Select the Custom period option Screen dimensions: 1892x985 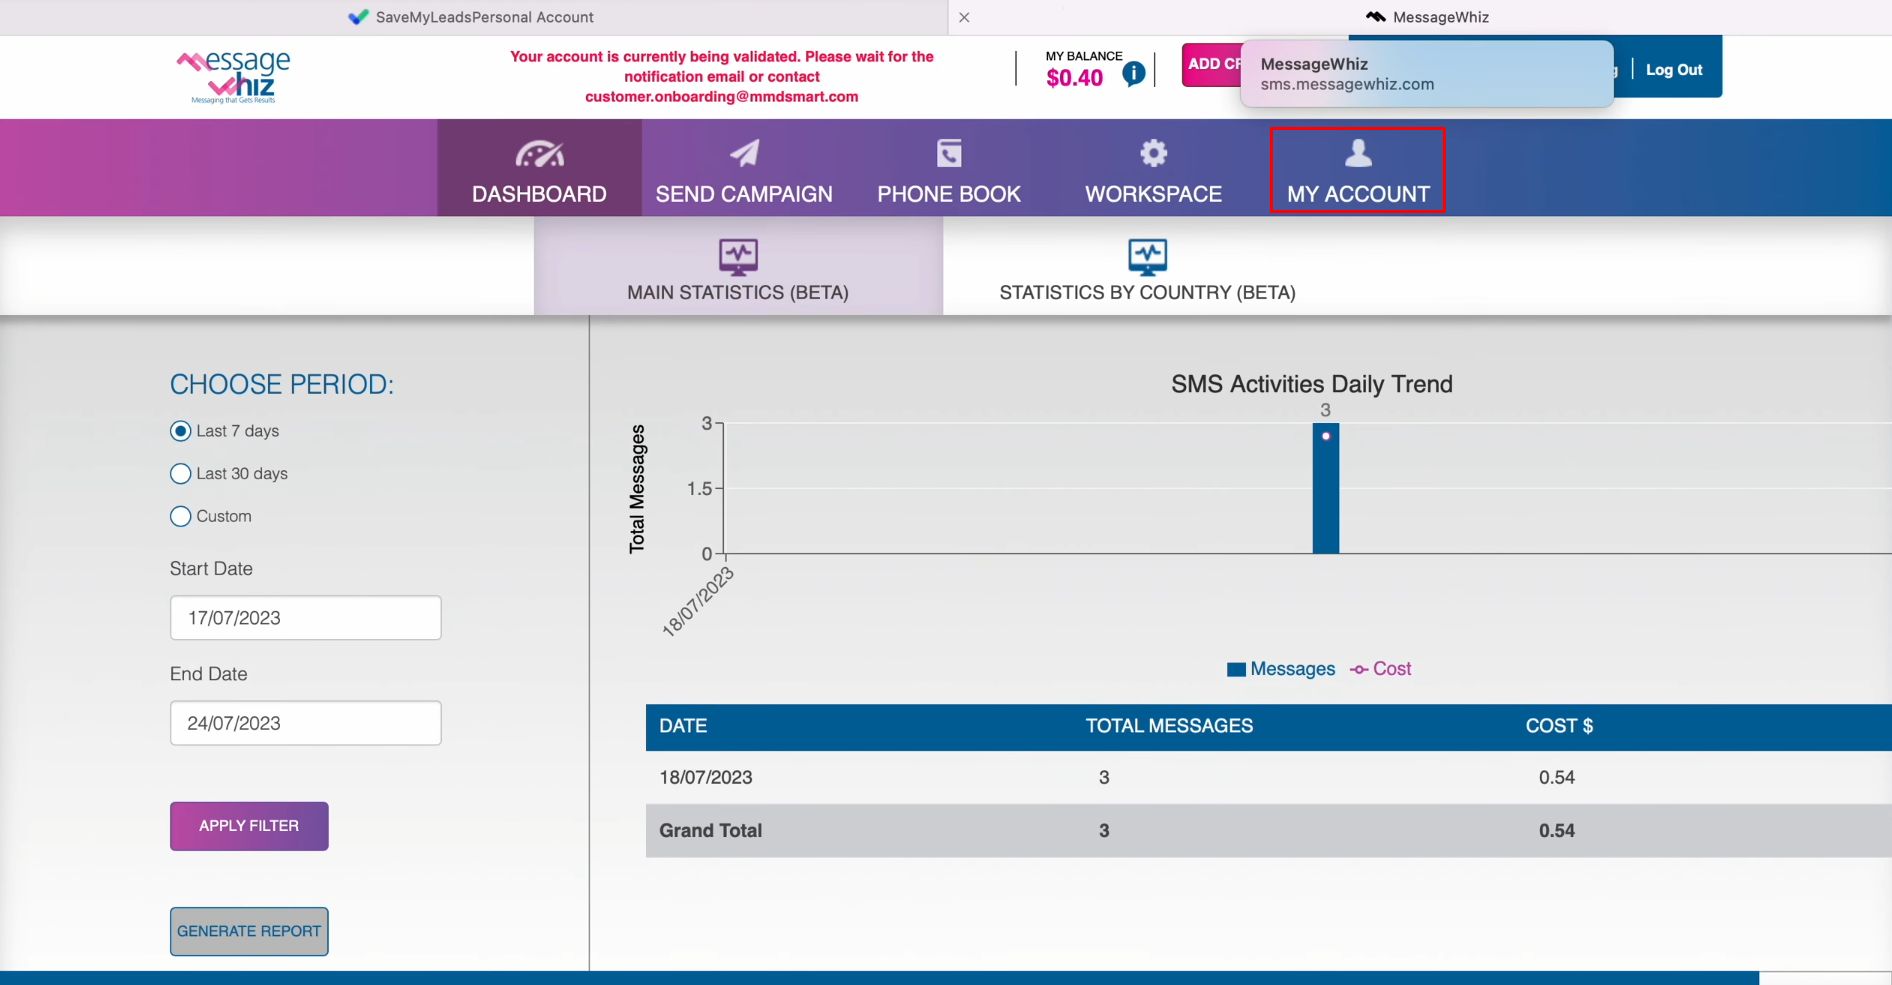181,517
